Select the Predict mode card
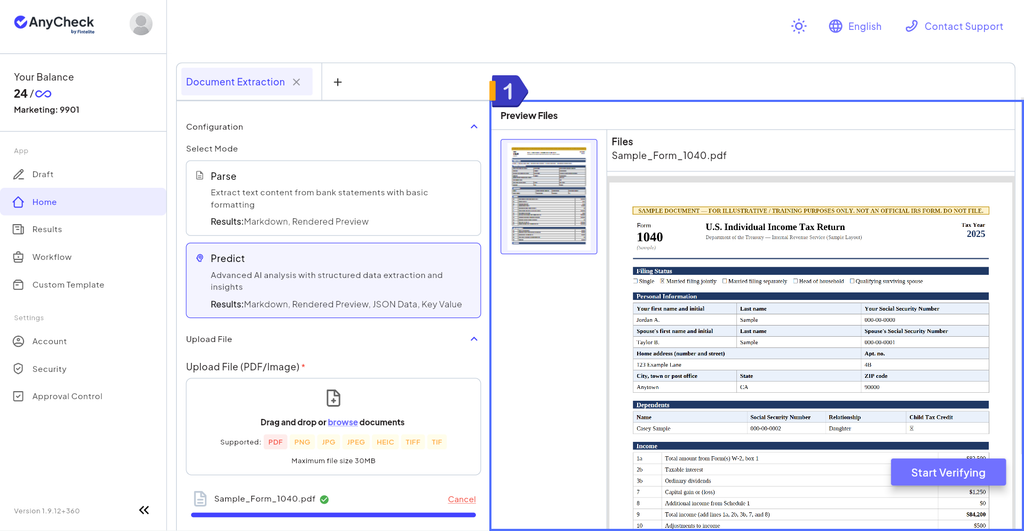Screen dimensions: 1024x531 click(x=333, y=280)
